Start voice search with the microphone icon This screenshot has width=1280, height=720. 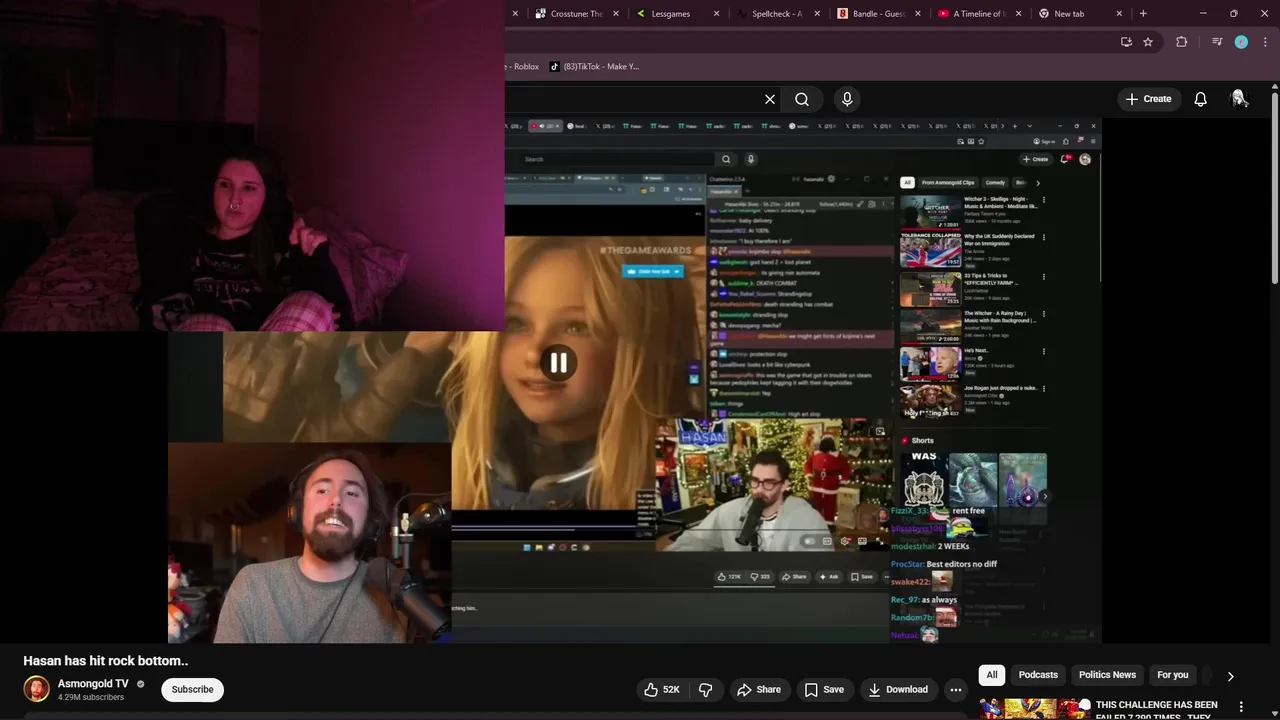coord(847,99)
